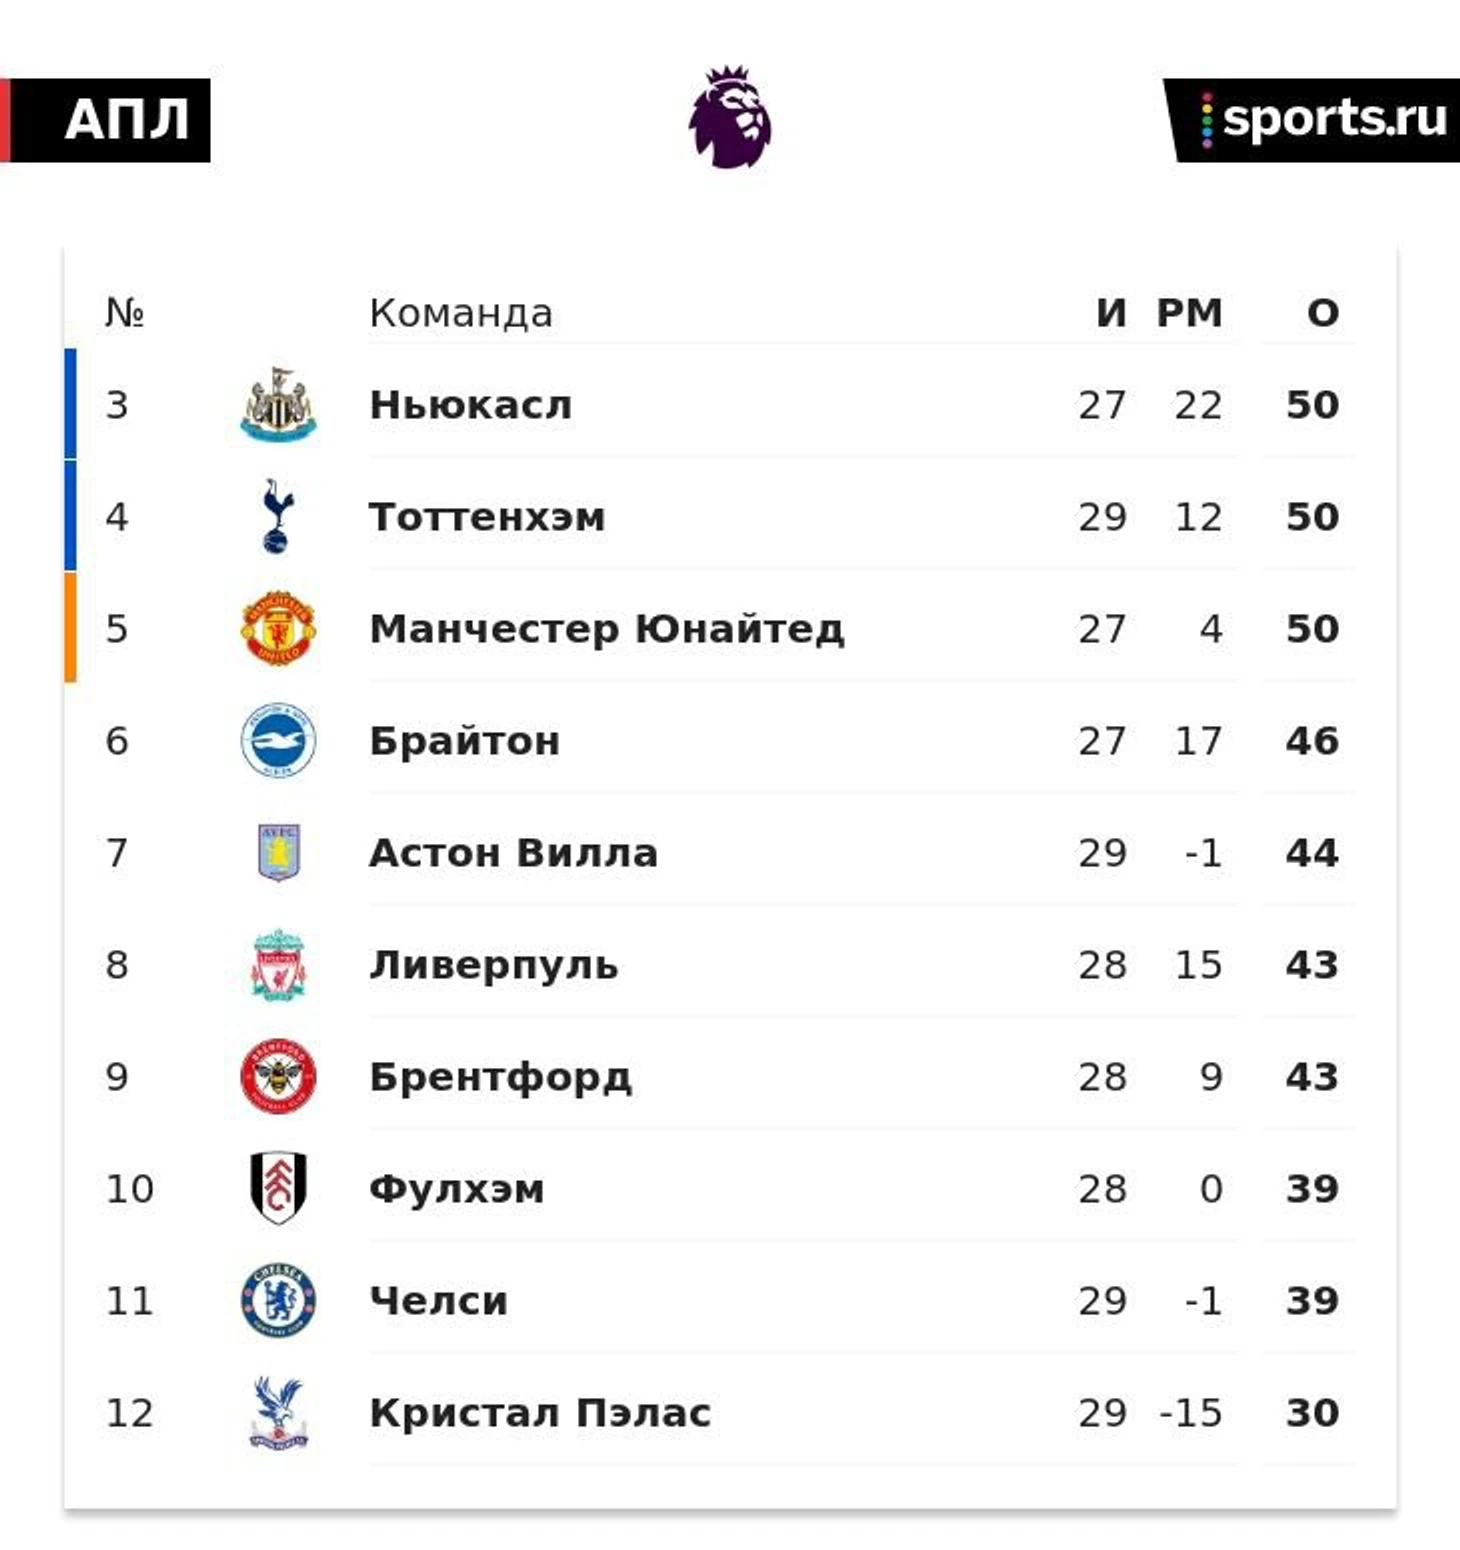Open the Манчестер Юнайтед team link

click(607, 629)
